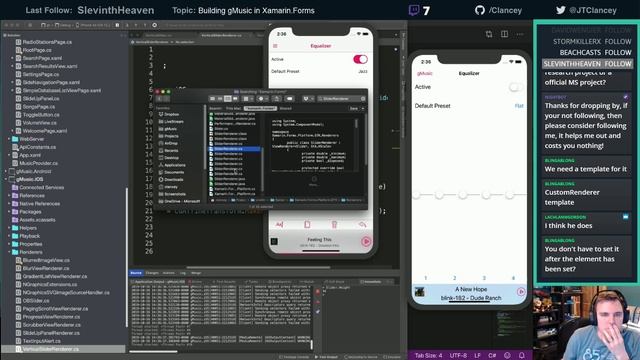Click Finder back/forward navigation buttons
The image size is (640, 360).
(x=162, y=99)
